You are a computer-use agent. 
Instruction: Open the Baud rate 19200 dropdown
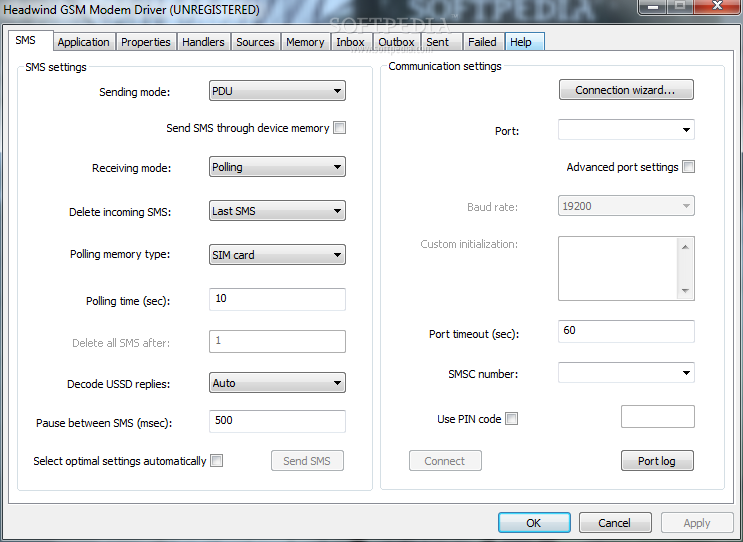point(626,206)
